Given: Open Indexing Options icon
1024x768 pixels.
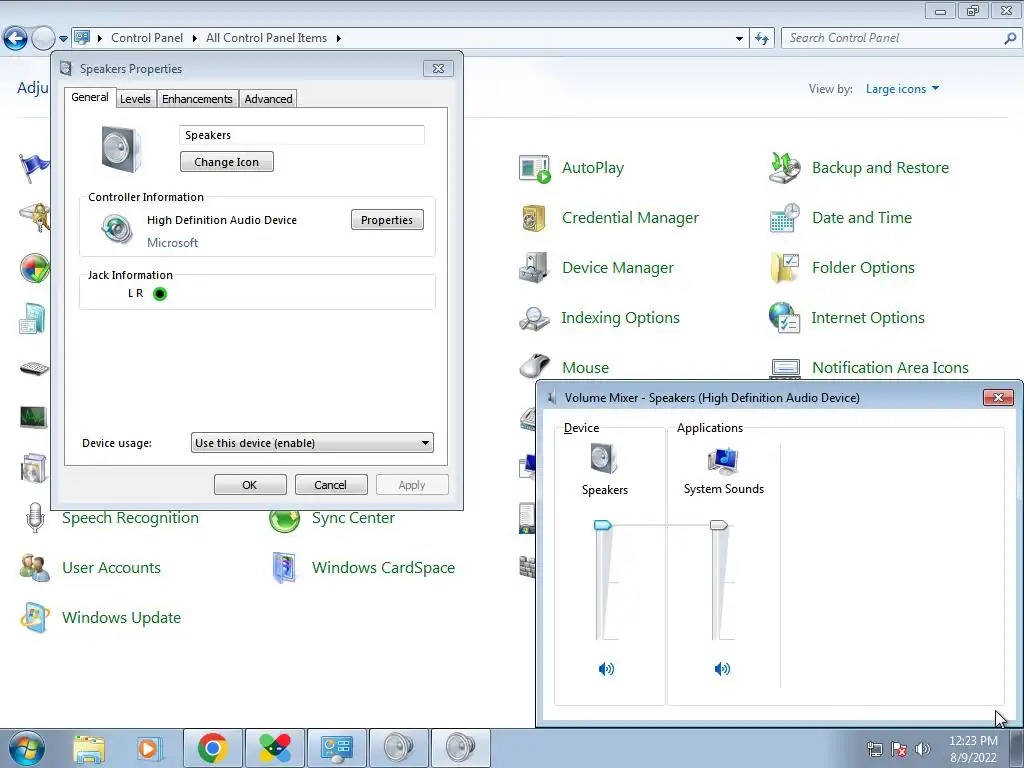Looking at the screenshot, I should pos(534,318).
